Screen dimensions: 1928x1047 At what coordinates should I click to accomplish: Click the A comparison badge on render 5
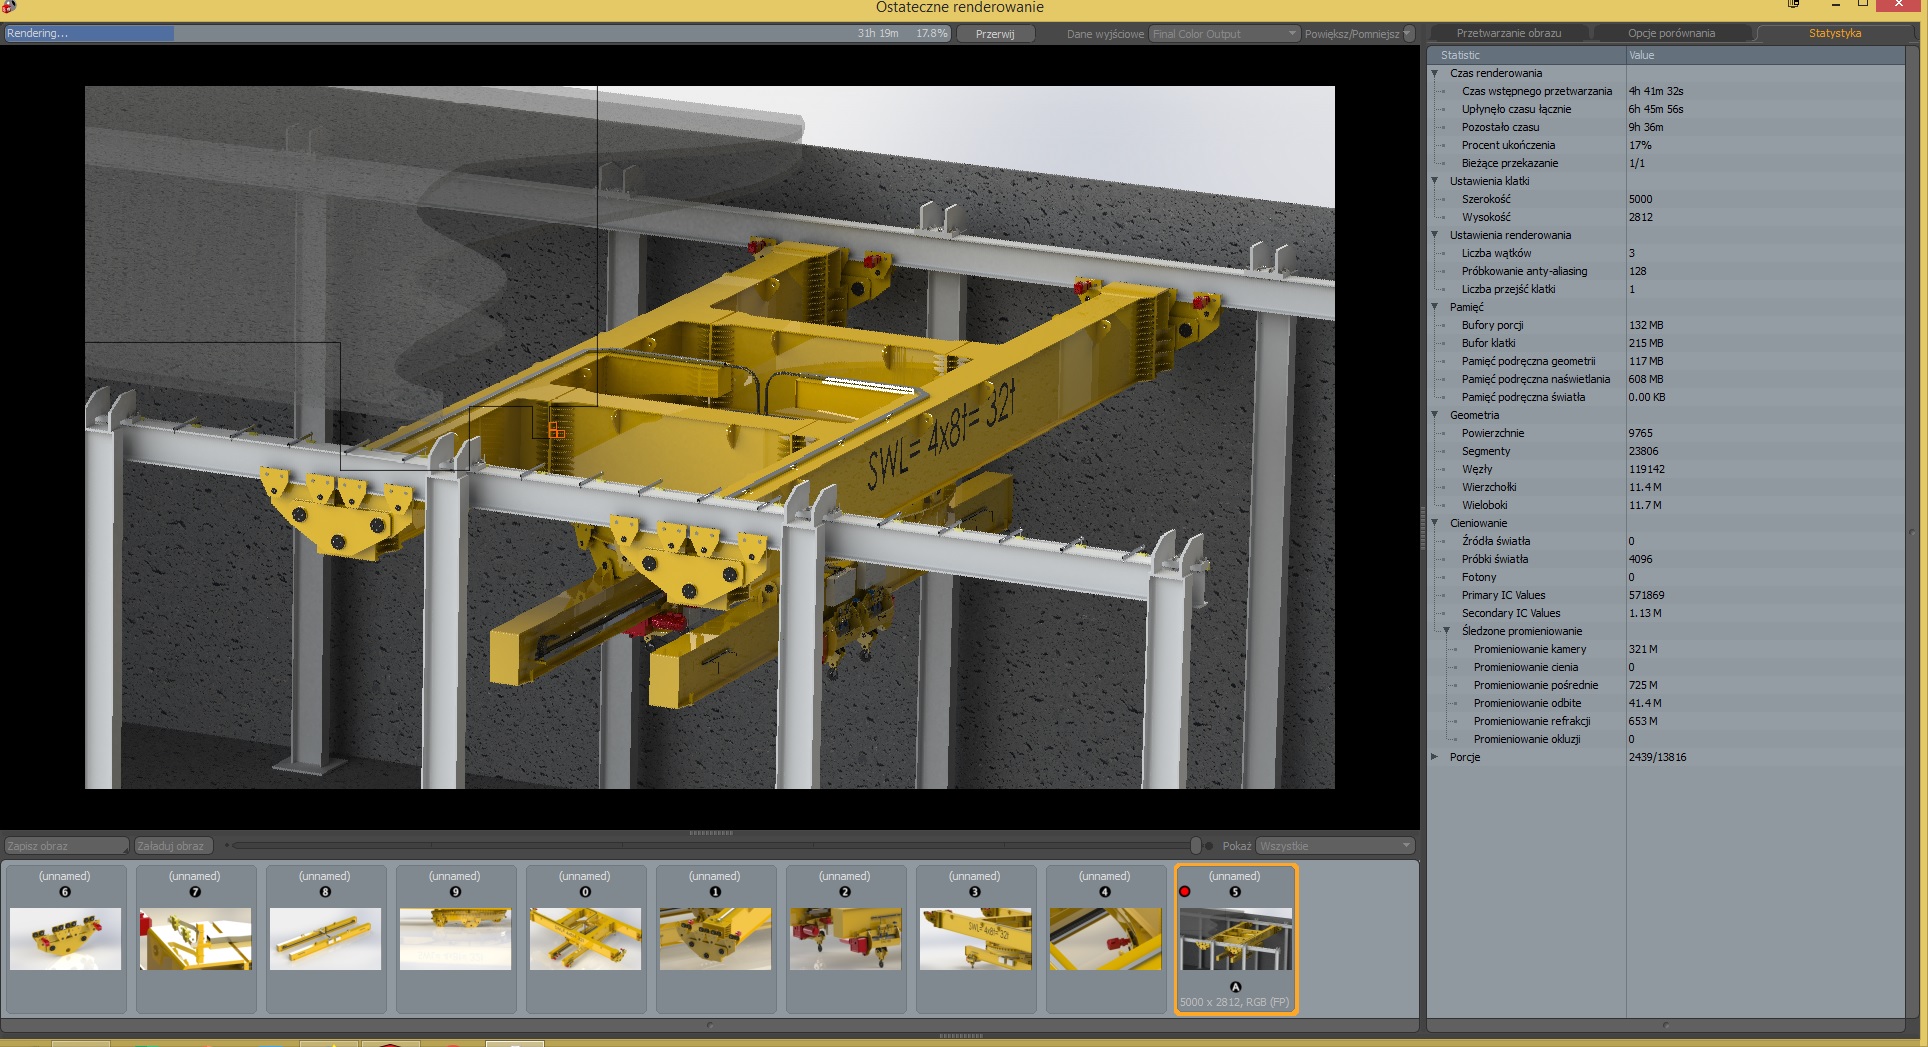pyautogui.click(x=1235, y=987)
